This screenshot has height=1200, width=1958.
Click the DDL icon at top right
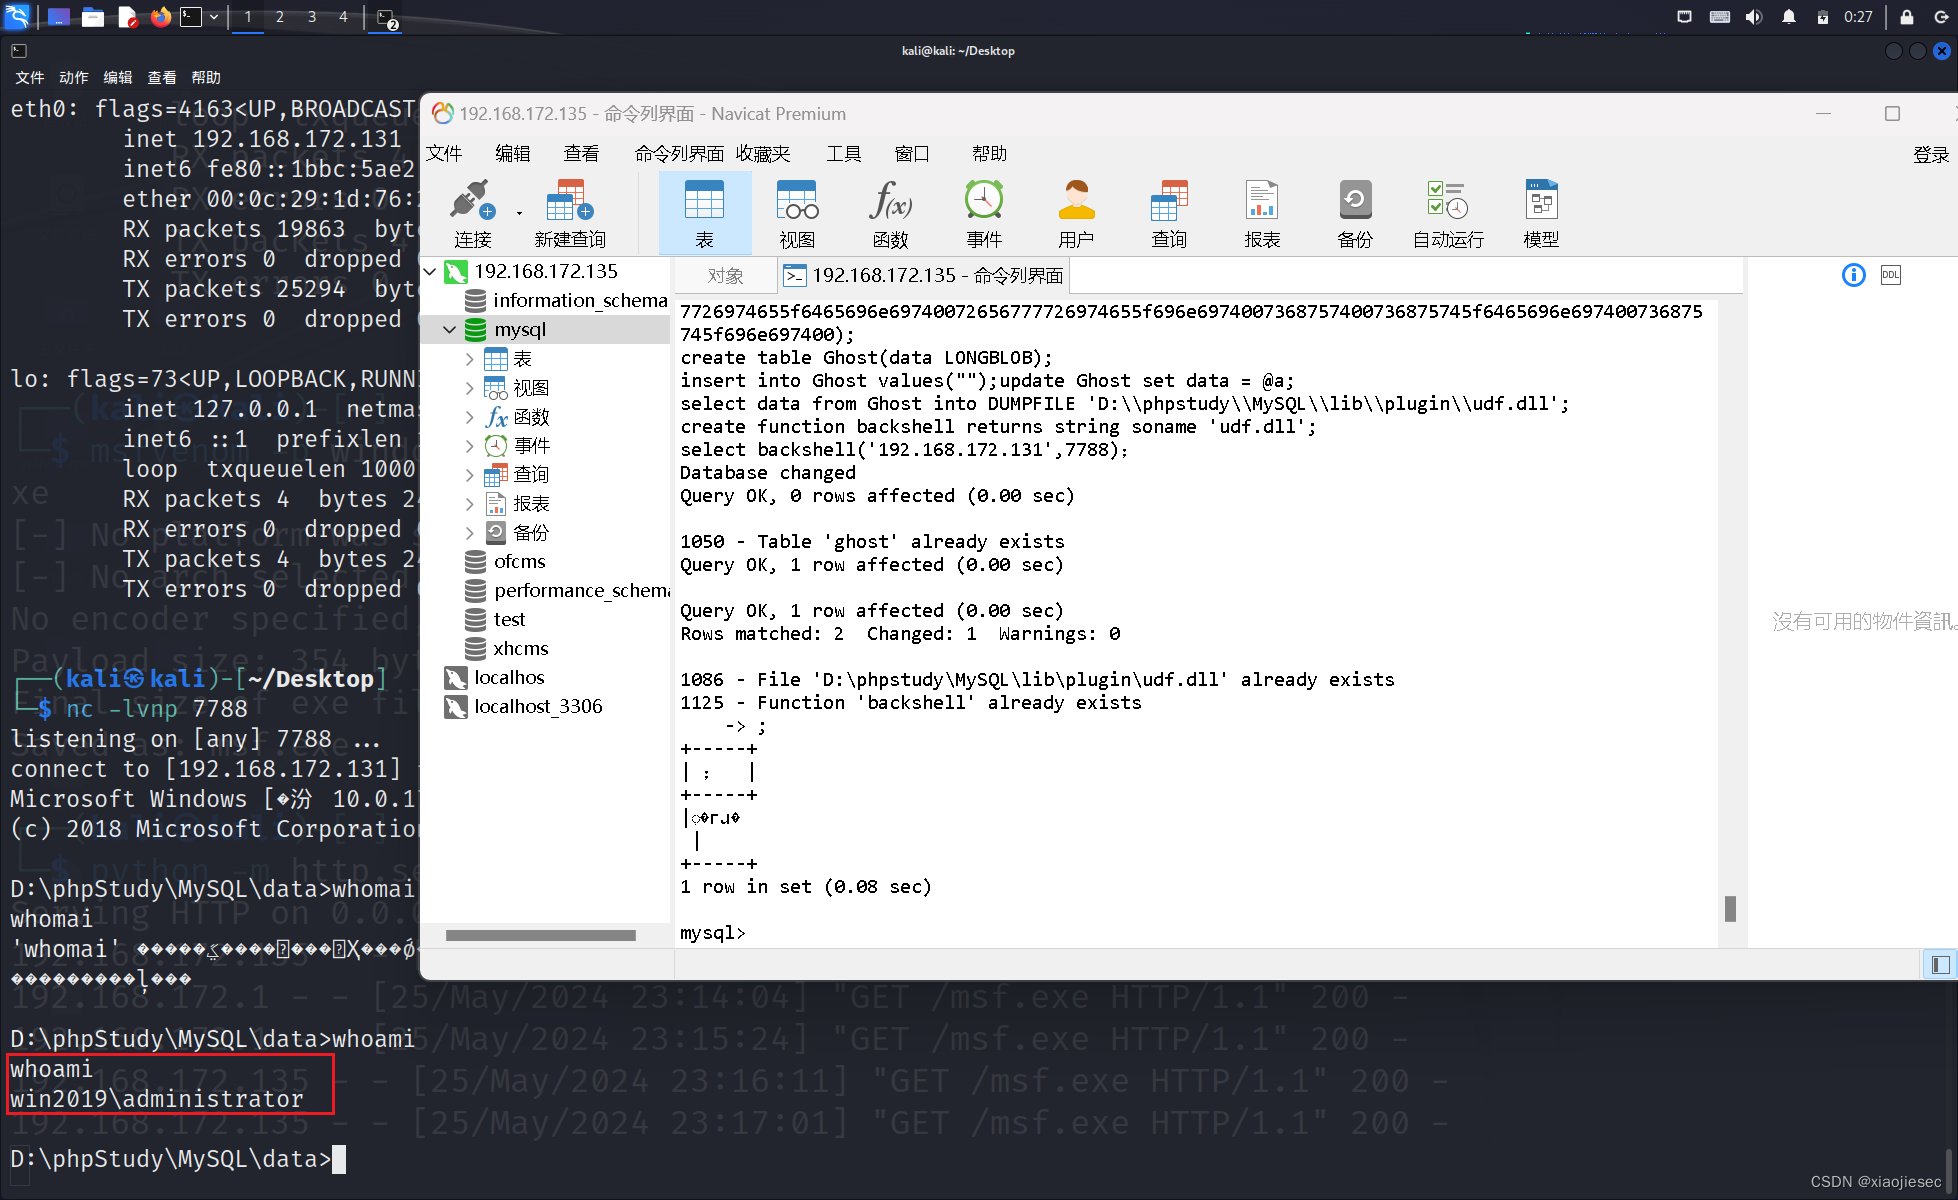tap(1890, 274)
